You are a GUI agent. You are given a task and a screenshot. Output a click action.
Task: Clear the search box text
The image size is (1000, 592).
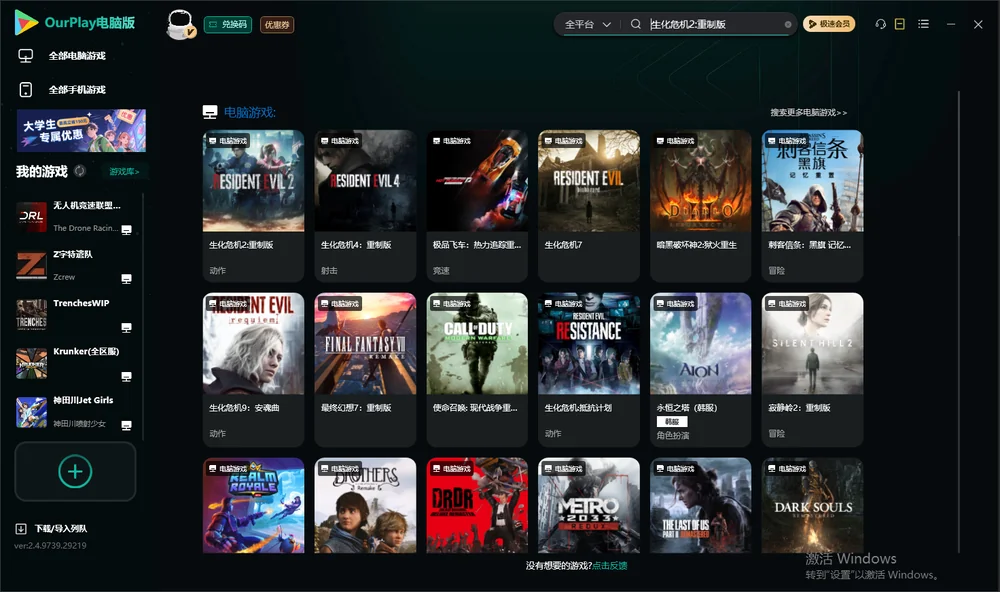(788, 24)
